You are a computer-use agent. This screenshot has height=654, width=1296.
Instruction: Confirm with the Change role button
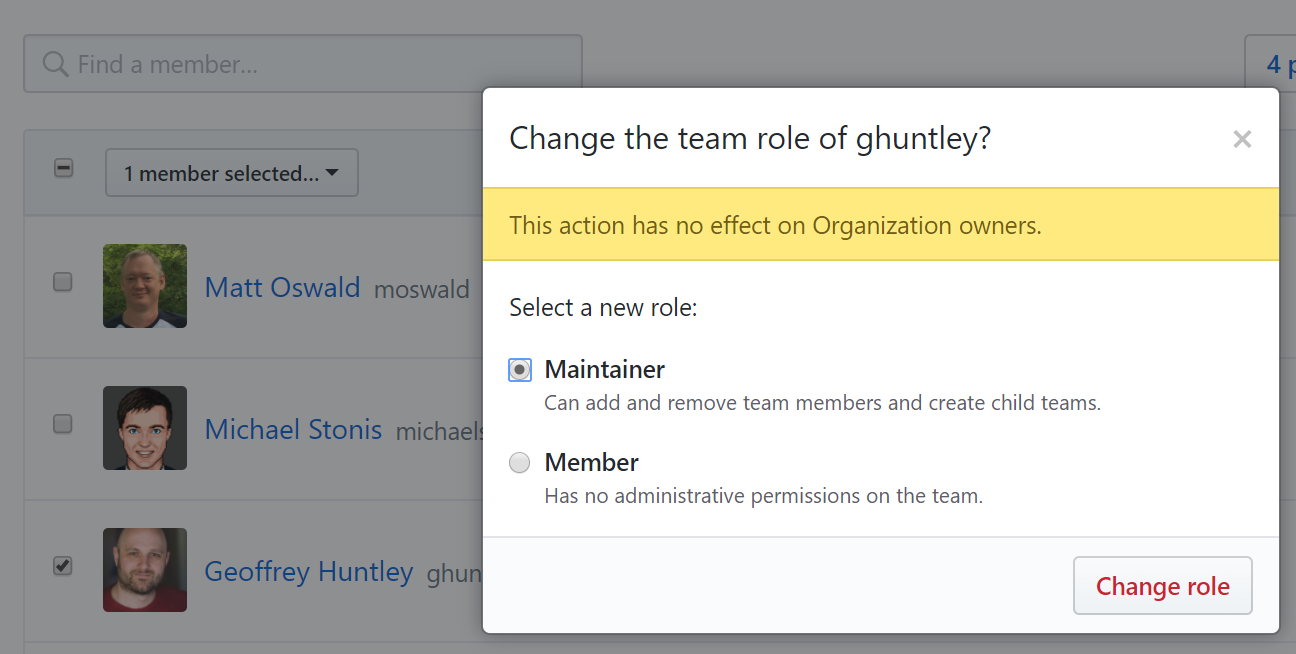(1162, 586)
